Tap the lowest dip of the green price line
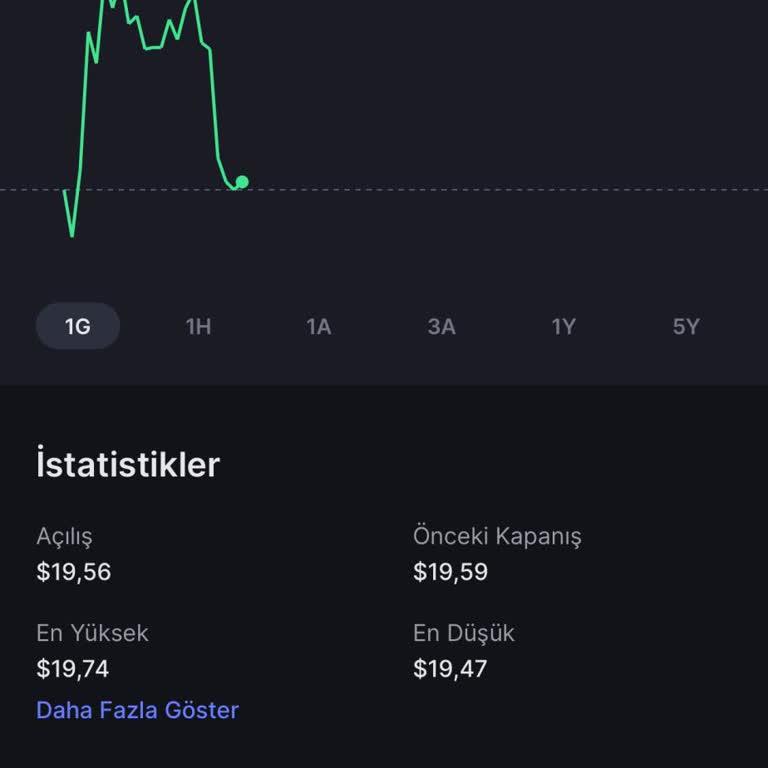The image size is (768, 768). tap(72, 234)
